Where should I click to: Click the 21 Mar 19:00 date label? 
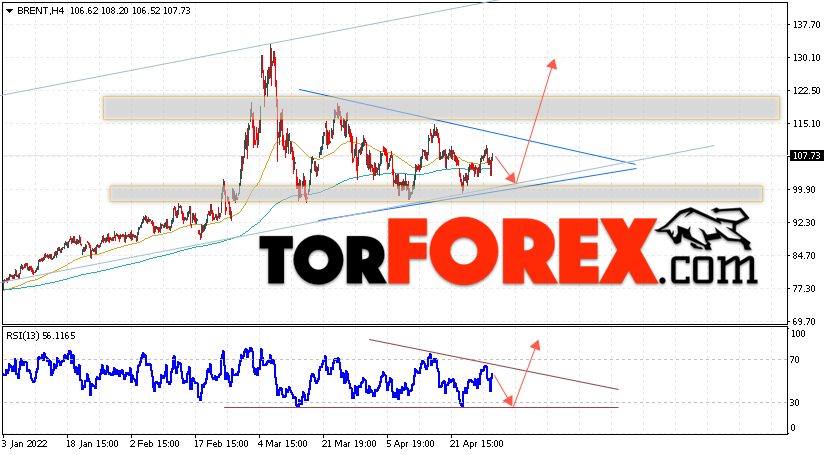click(x=349, y=444)
